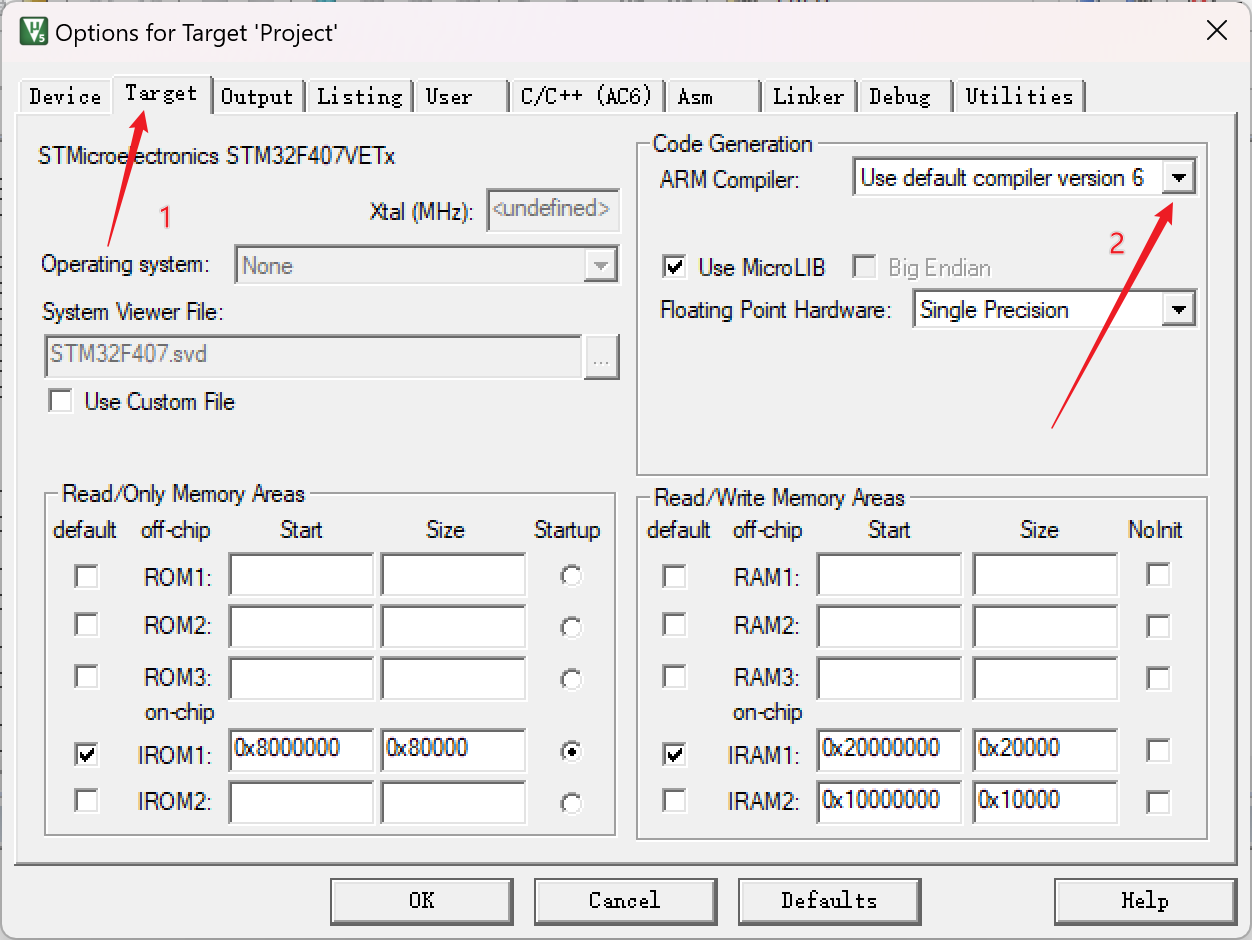Click the RAM3 Size field
The height and width of the screenshot is (940, 1252).
tap(1045, 679)
